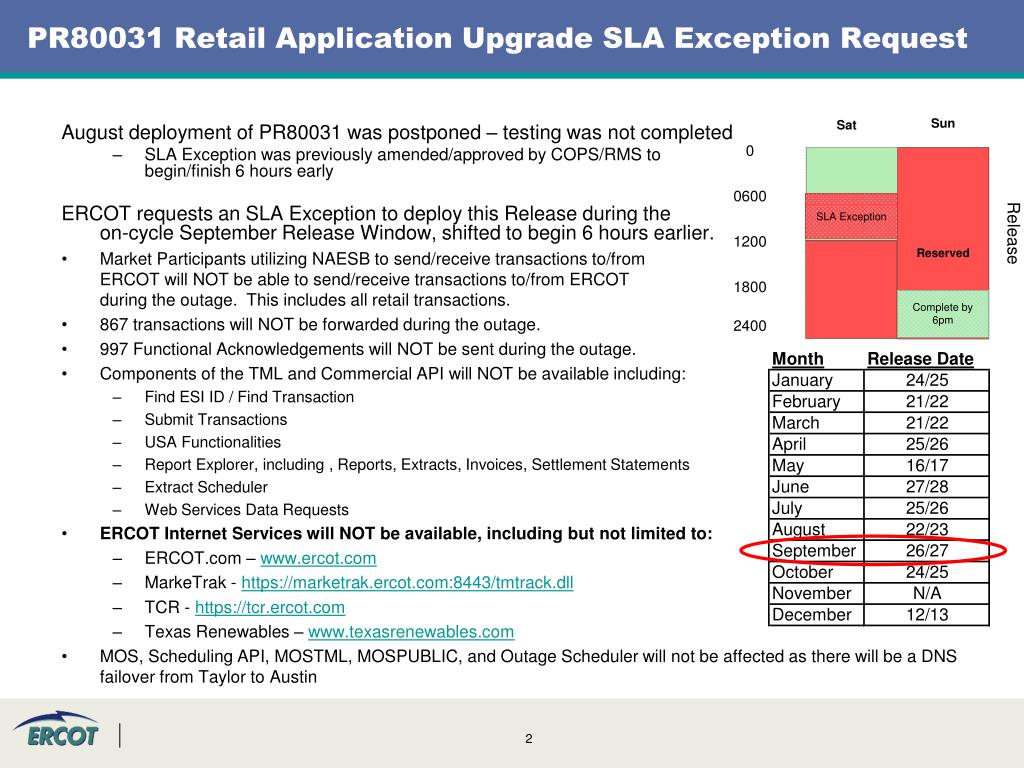Screen dimensions: 1024x768
Task: Click the 0600 time label
Action: 750,197
